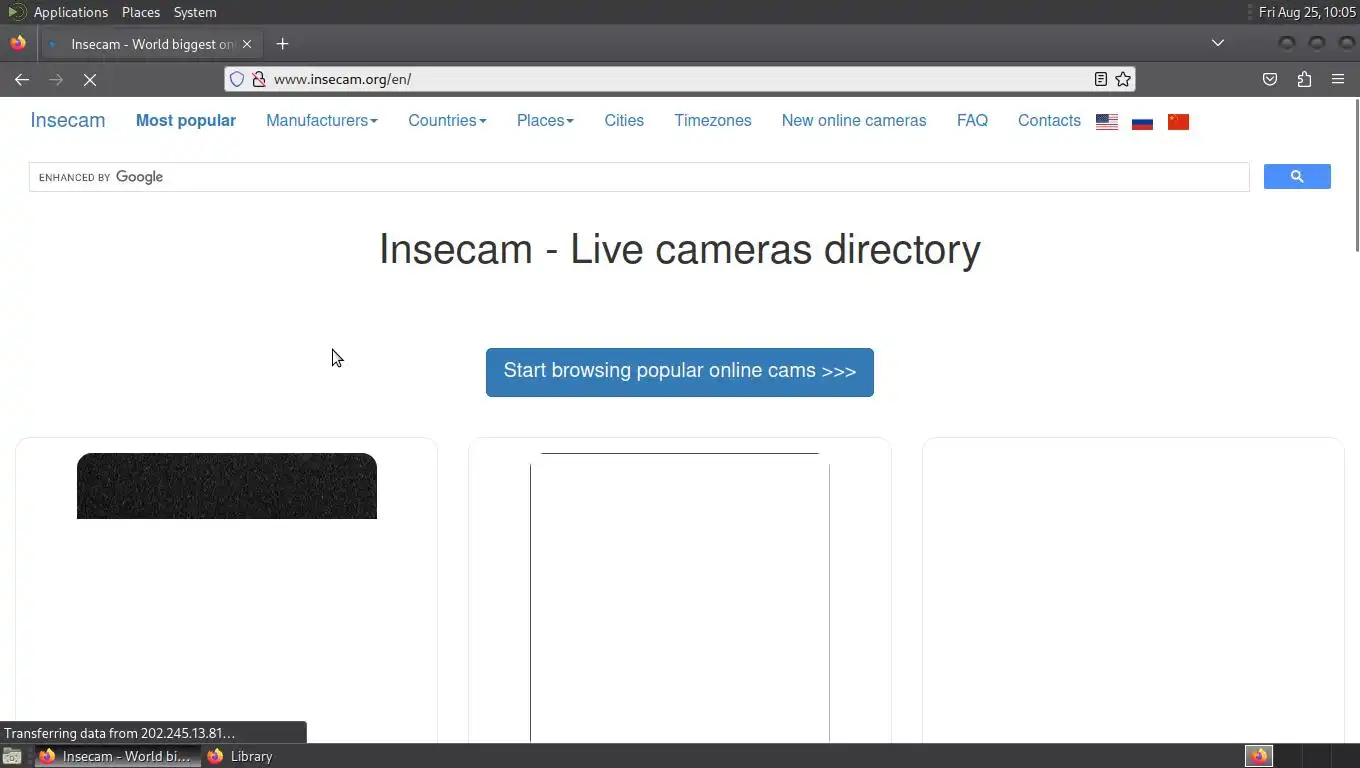Viewport: 1360px width, 768px height.
Task: Open the tracking protection shield icon
Action: [237, 79]
